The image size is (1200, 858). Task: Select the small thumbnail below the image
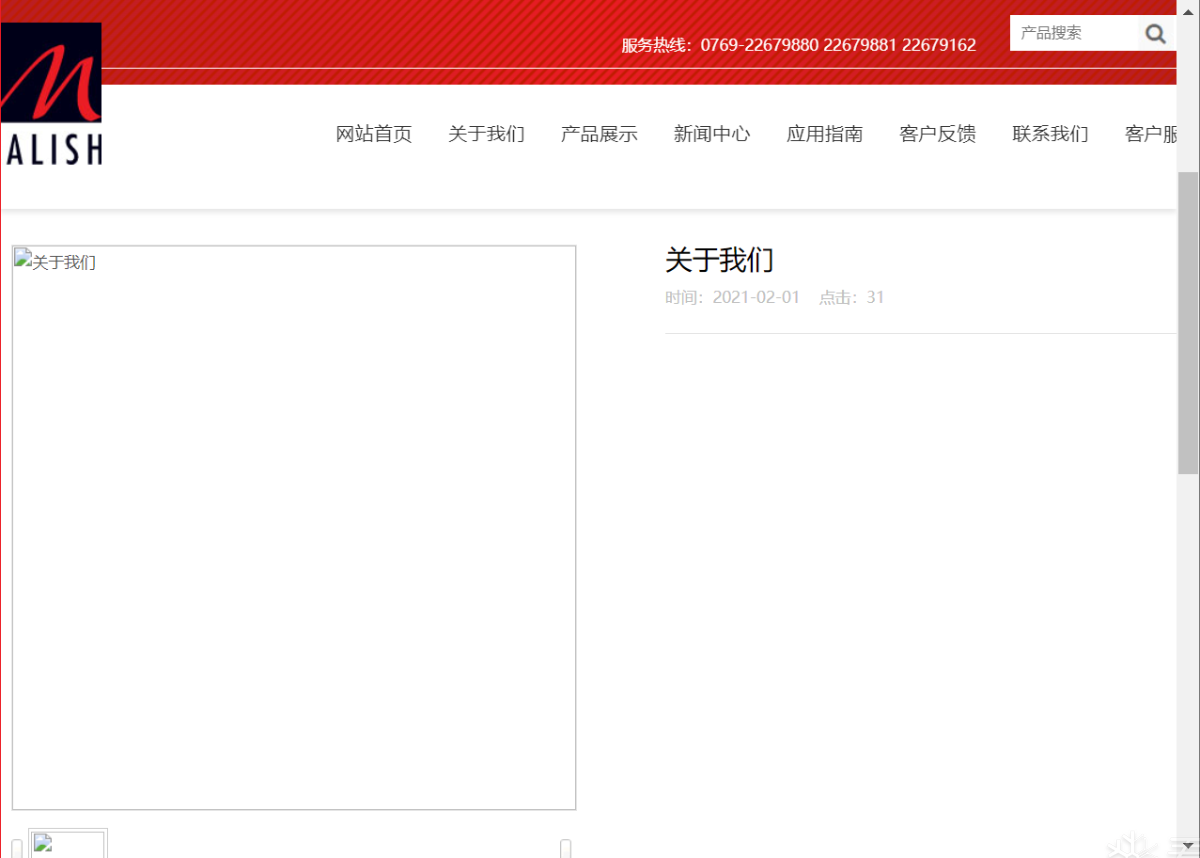(68, 844)
